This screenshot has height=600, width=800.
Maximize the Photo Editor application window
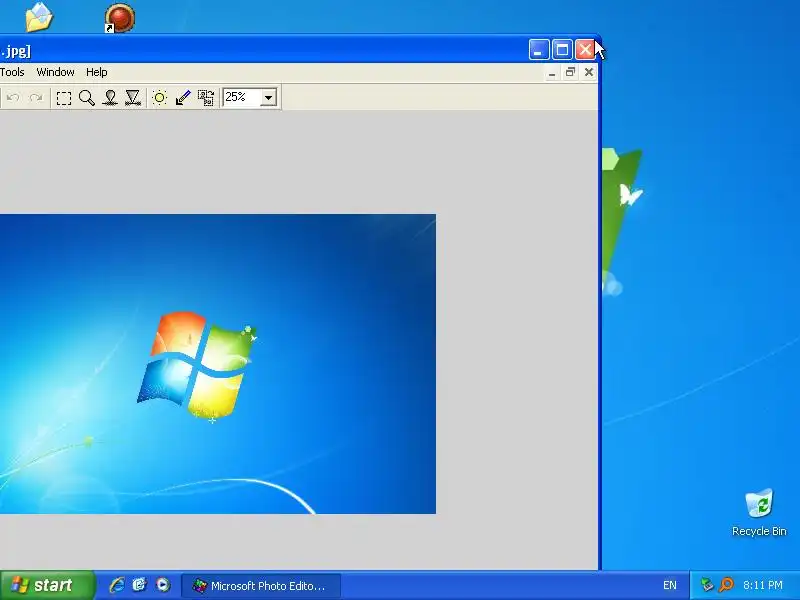click(x=562, y=49)
